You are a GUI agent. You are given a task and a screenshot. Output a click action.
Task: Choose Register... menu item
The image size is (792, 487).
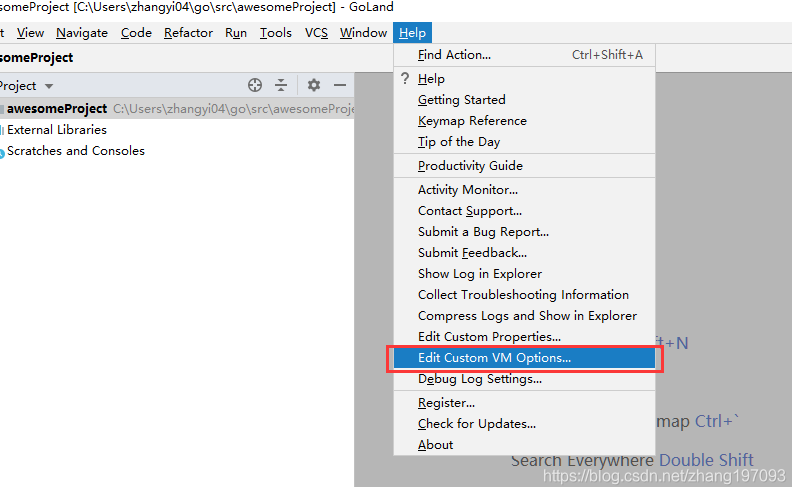pos(524,403)
